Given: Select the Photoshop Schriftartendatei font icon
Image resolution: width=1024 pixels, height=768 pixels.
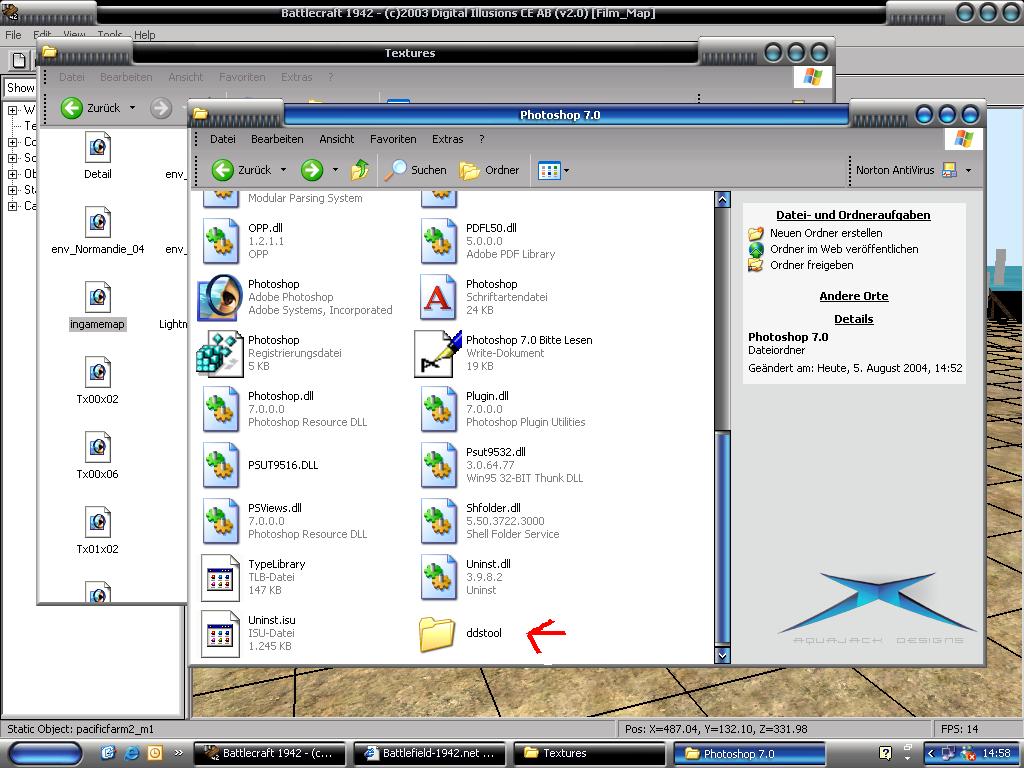Looking at the screenshot, I should pos(437,297).
